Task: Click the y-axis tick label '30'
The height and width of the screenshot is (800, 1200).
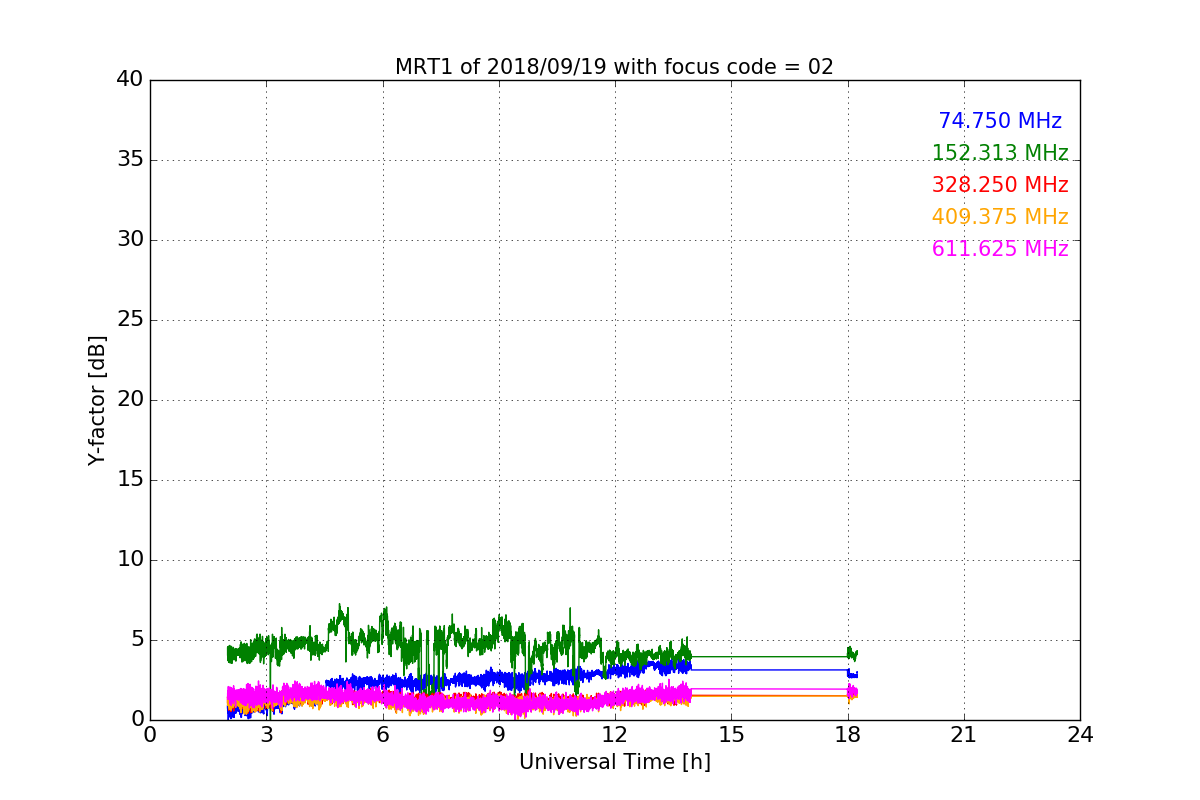Action: pyautogui.click(x=130, y=240)
